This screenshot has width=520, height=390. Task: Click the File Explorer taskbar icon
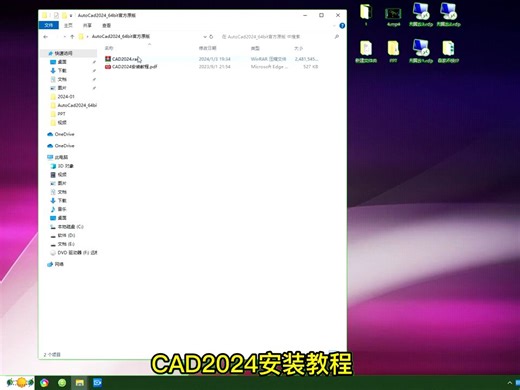pos(80,383)
